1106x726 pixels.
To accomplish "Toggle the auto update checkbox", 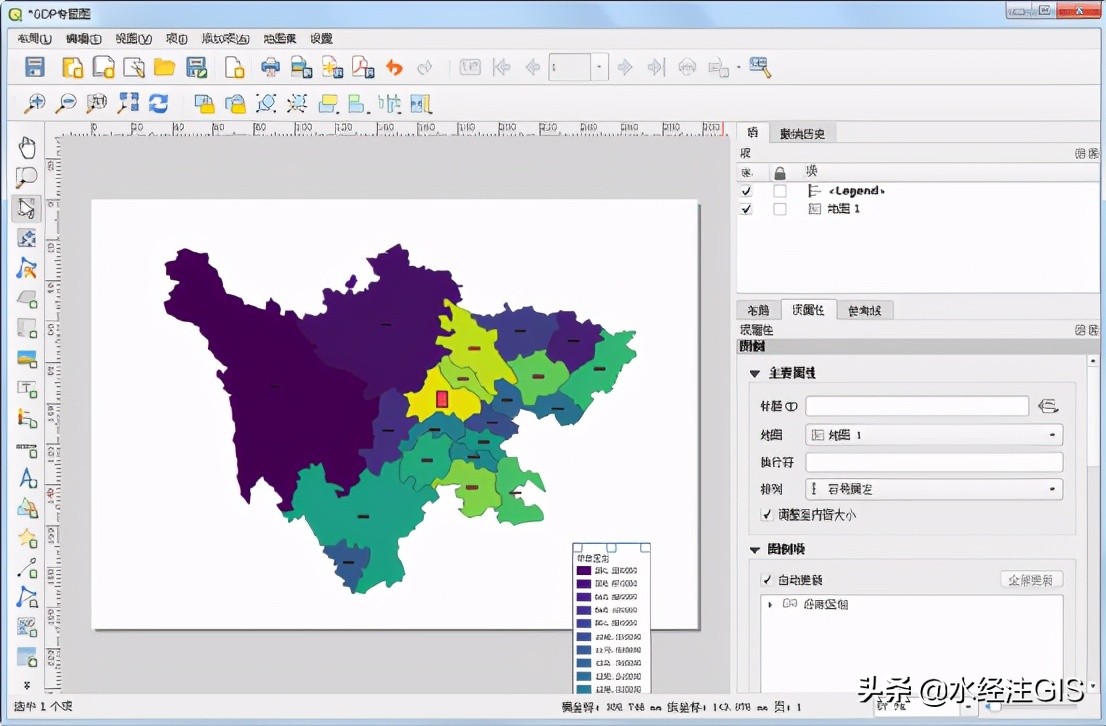I will 767,580.
